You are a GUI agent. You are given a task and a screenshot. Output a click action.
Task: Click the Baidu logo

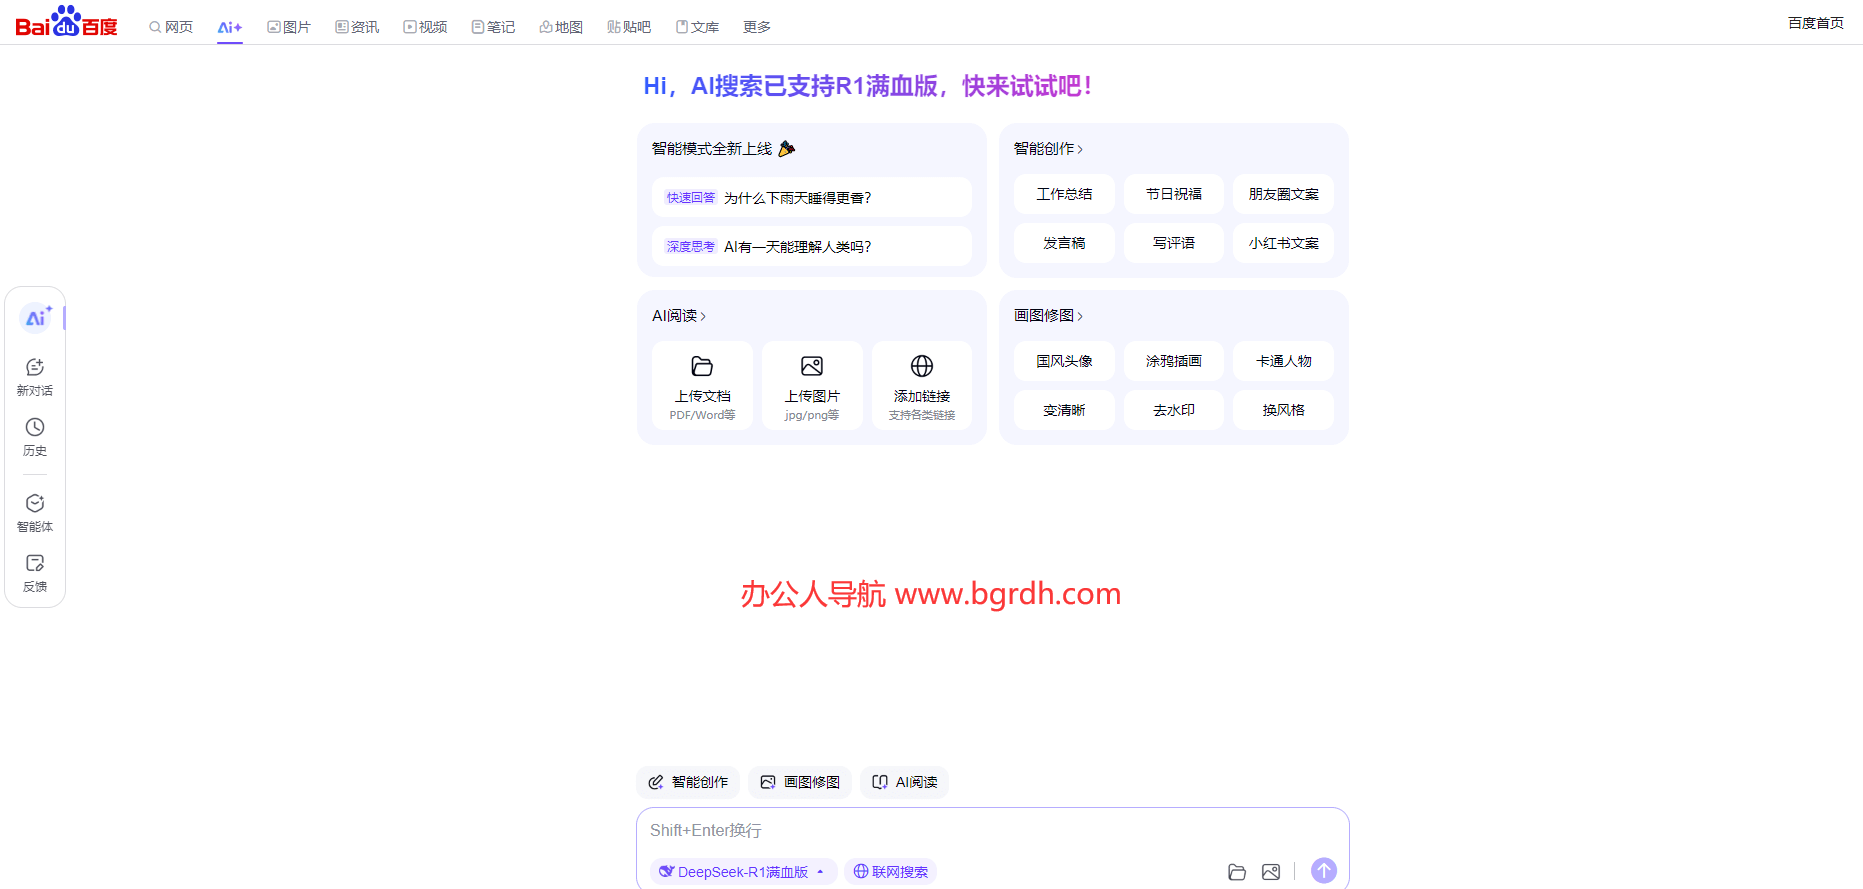pos(66,21)
